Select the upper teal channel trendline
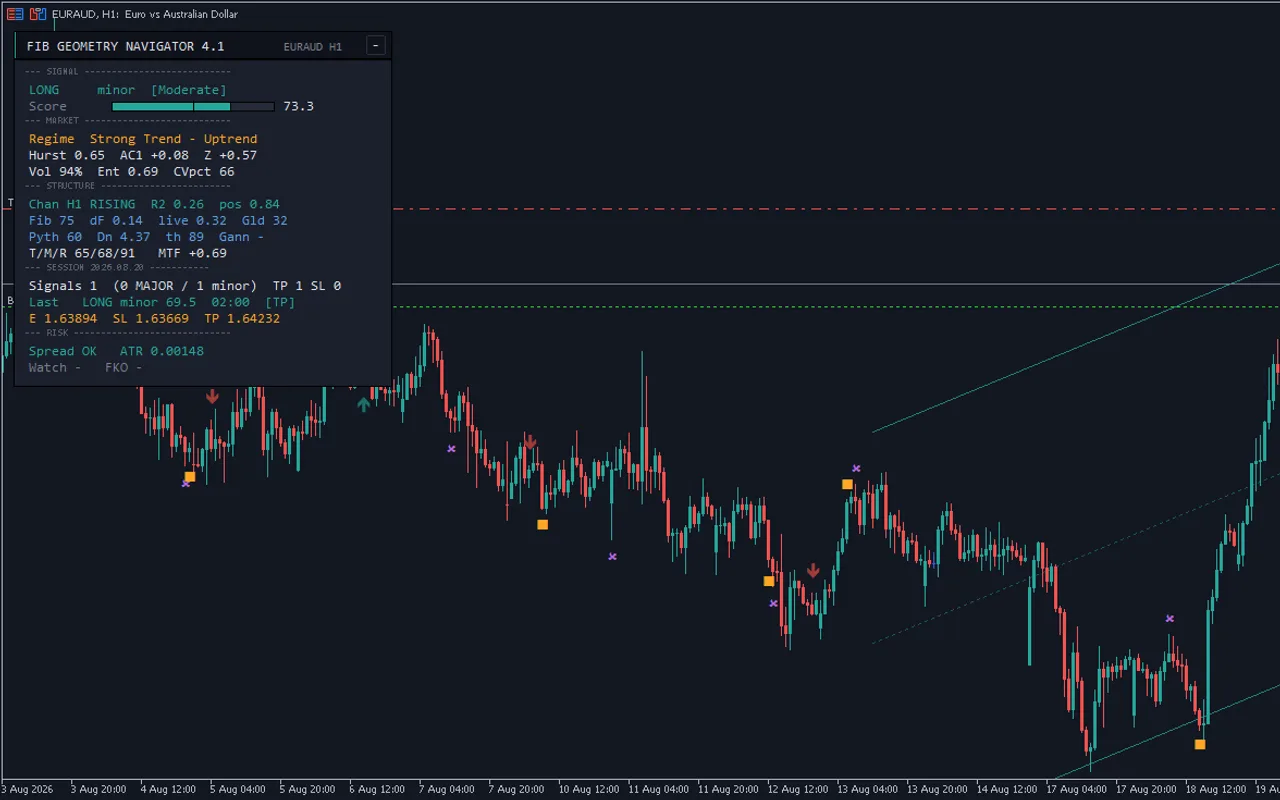Viewport: 1280px width, 800px height. click(1076, 347)
